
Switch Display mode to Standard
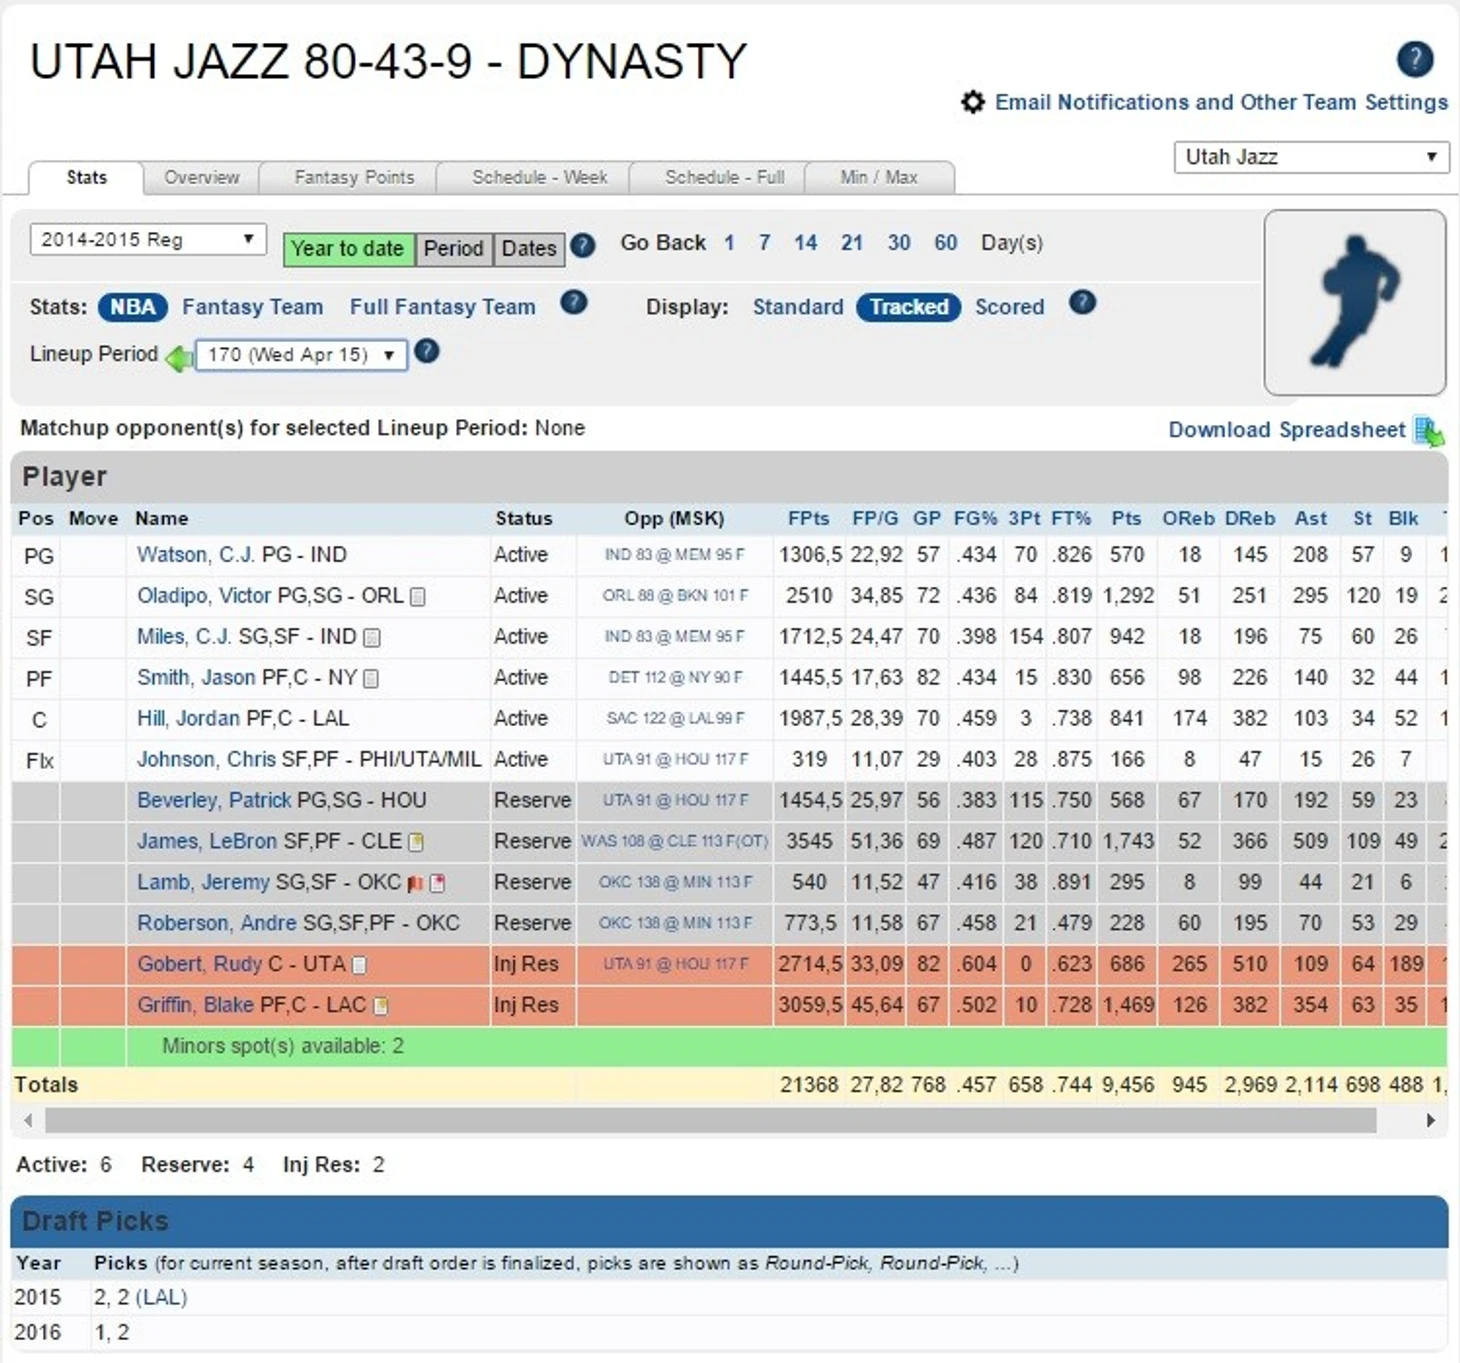click(x=797, y=307)
